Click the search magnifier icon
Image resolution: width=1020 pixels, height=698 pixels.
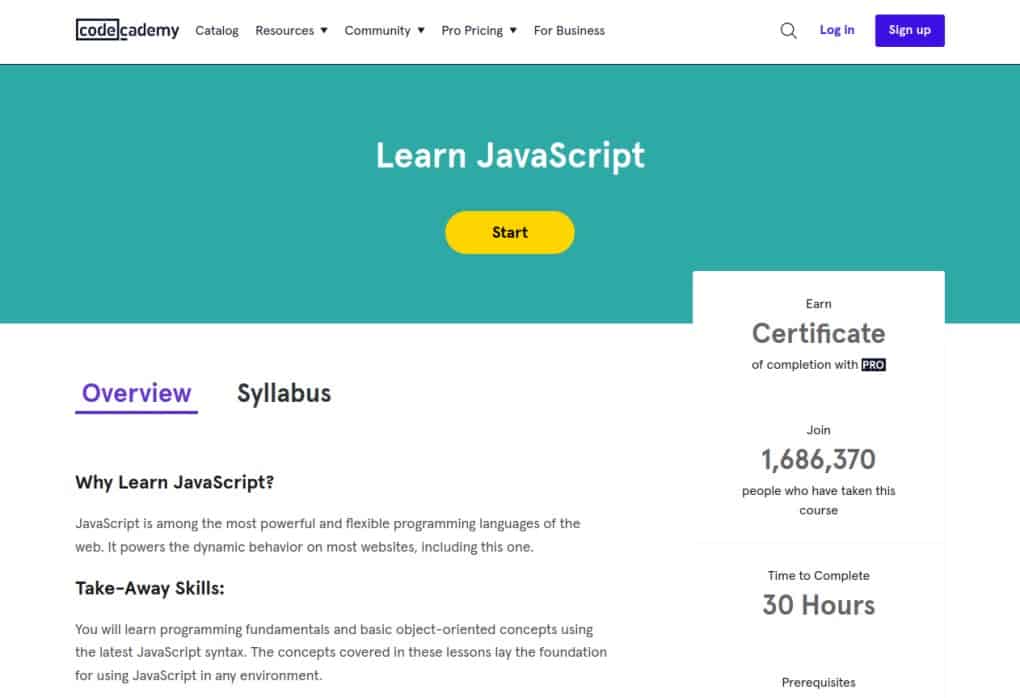point(788,31)
